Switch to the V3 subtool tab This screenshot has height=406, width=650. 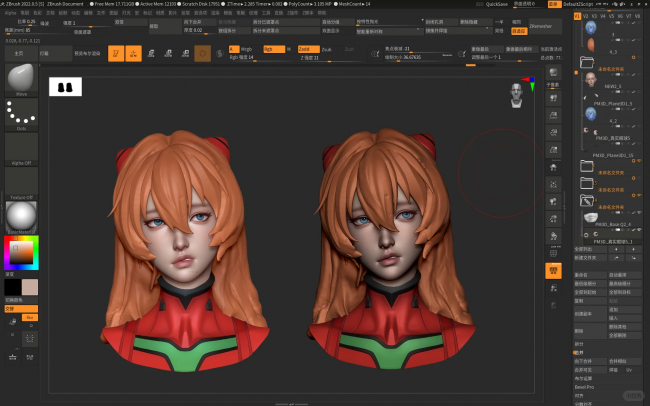coord(594,16)
